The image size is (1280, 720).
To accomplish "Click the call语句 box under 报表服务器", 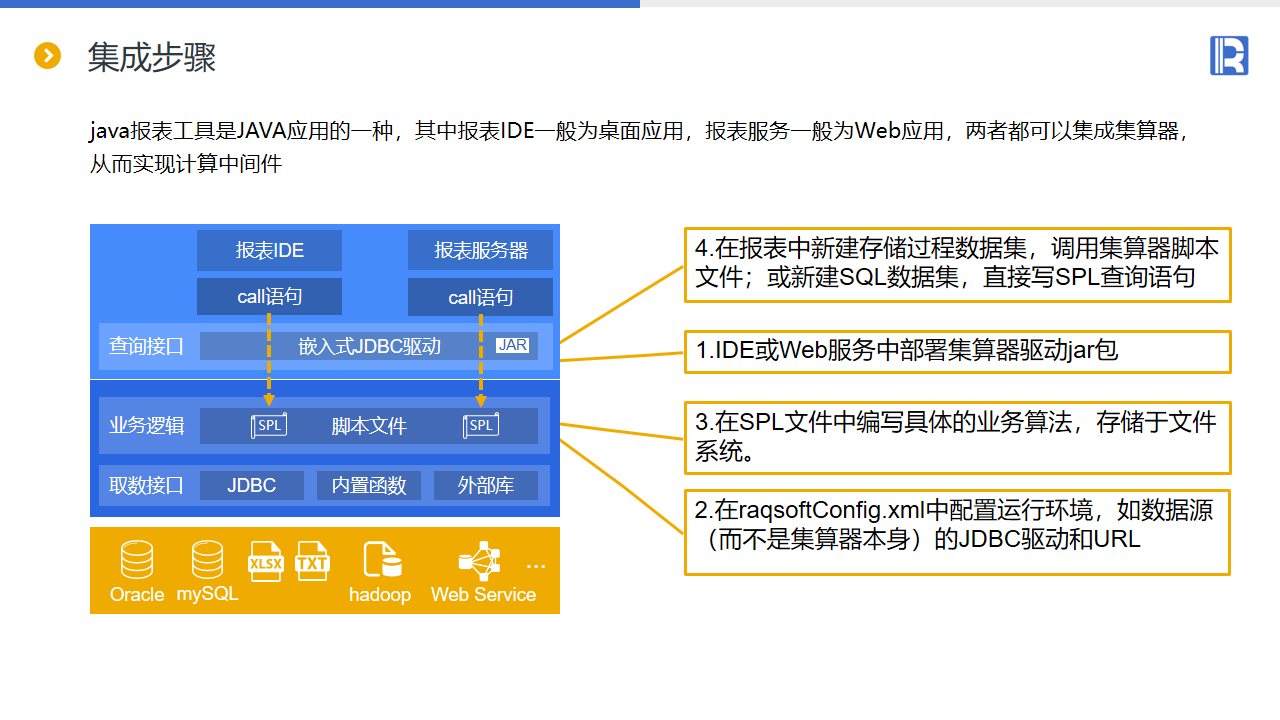I will tap(480, 297).
